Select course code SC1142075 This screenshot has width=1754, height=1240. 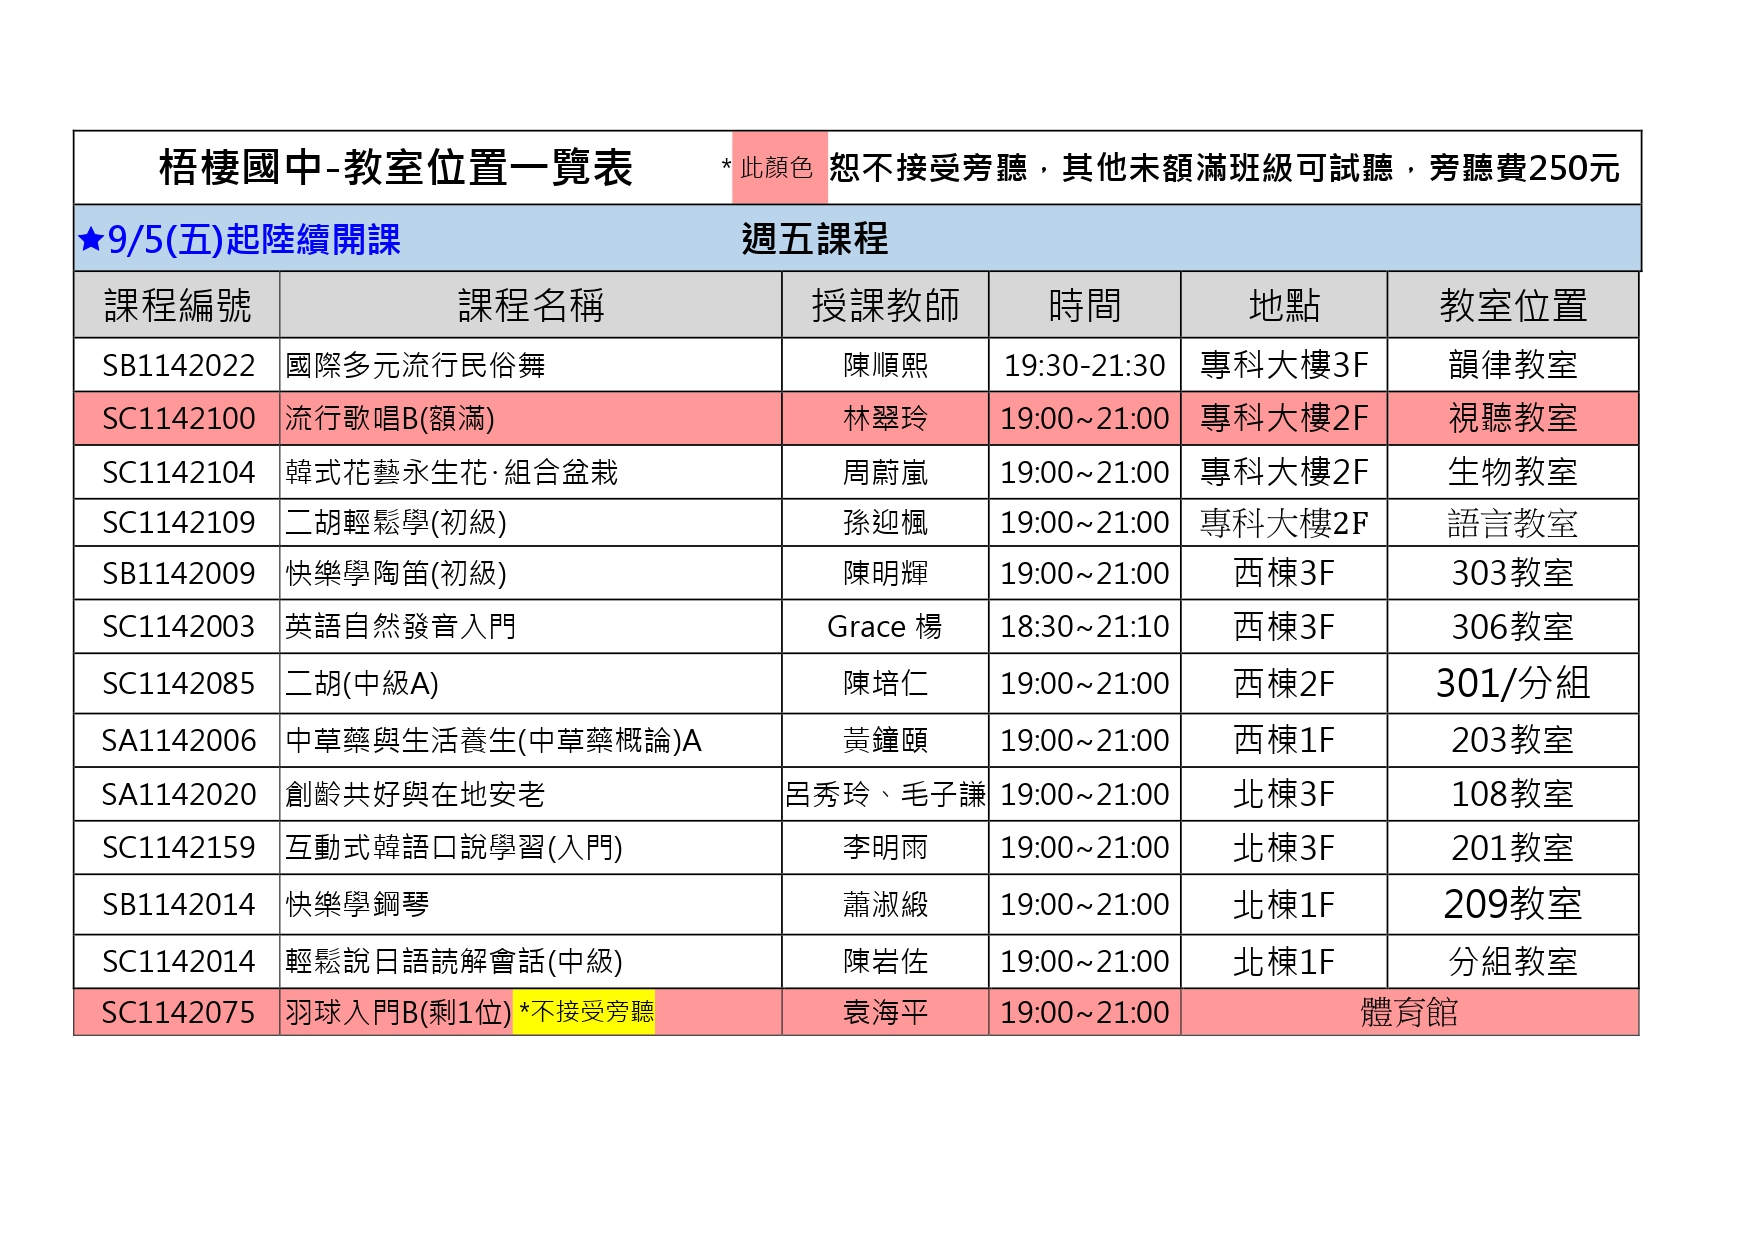point(178,1012)
